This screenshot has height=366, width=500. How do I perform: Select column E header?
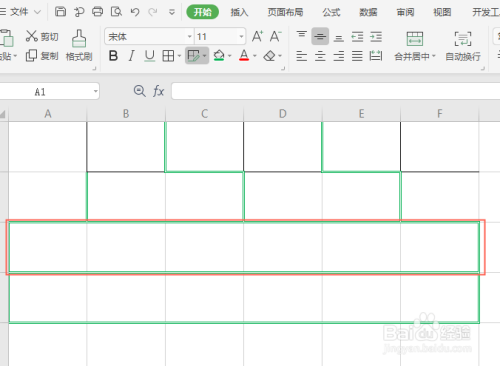coord(361,114)
